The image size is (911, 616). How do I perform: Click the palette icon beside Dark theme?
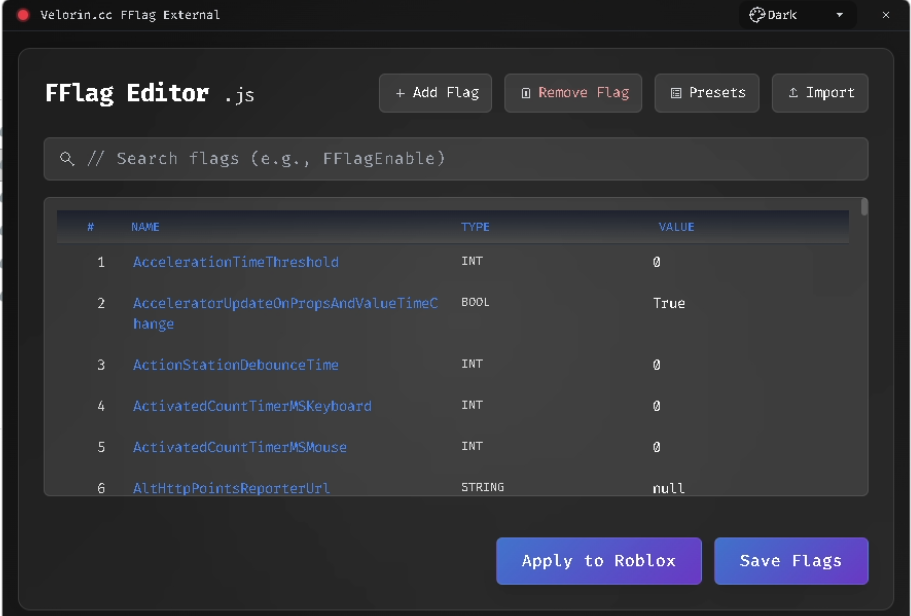tap(756, 15)
